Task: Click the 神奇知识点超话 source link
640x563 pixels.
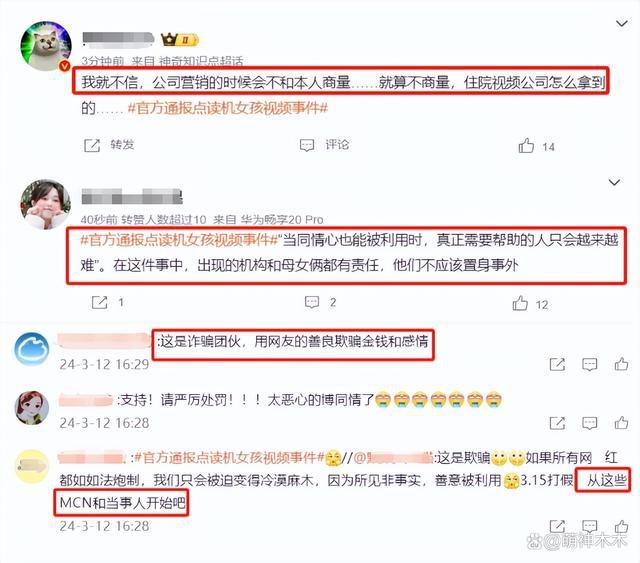Action: pos(201,62)
